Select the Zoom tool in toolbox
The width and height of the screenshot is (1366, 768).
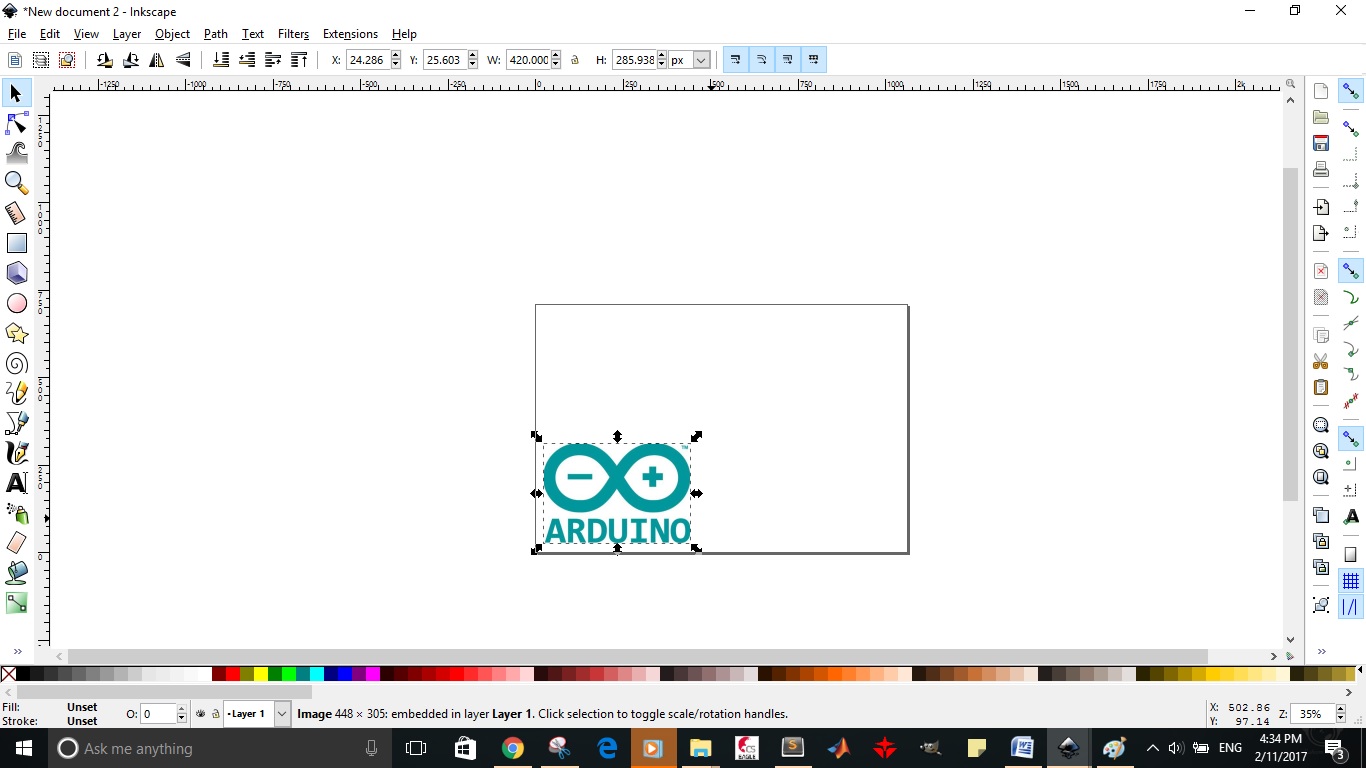(17, 183)
